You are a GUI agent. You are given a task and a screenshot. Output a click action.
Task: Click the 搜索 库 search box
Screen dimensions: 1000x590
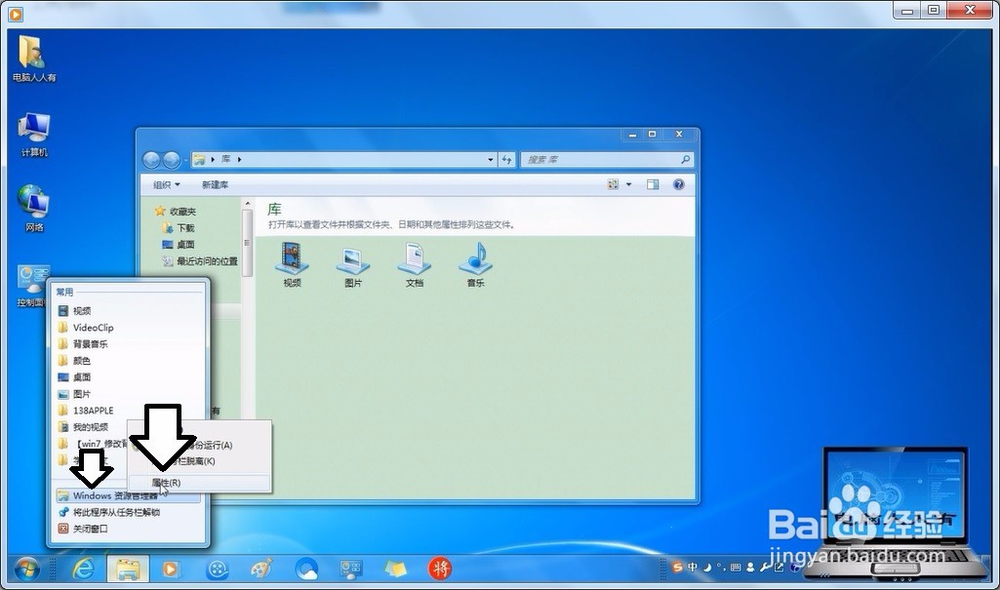[x=607, y=159]
